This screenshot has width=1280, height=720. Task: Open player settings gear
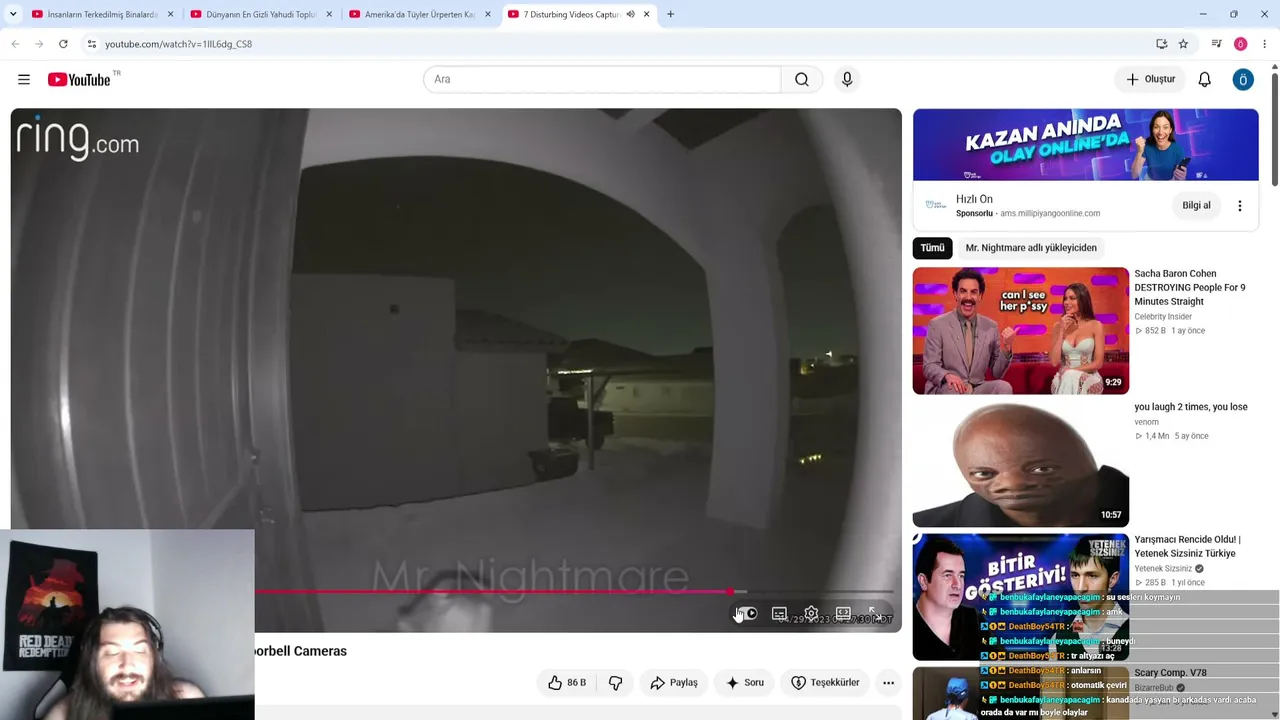click(x=811, y=613)
